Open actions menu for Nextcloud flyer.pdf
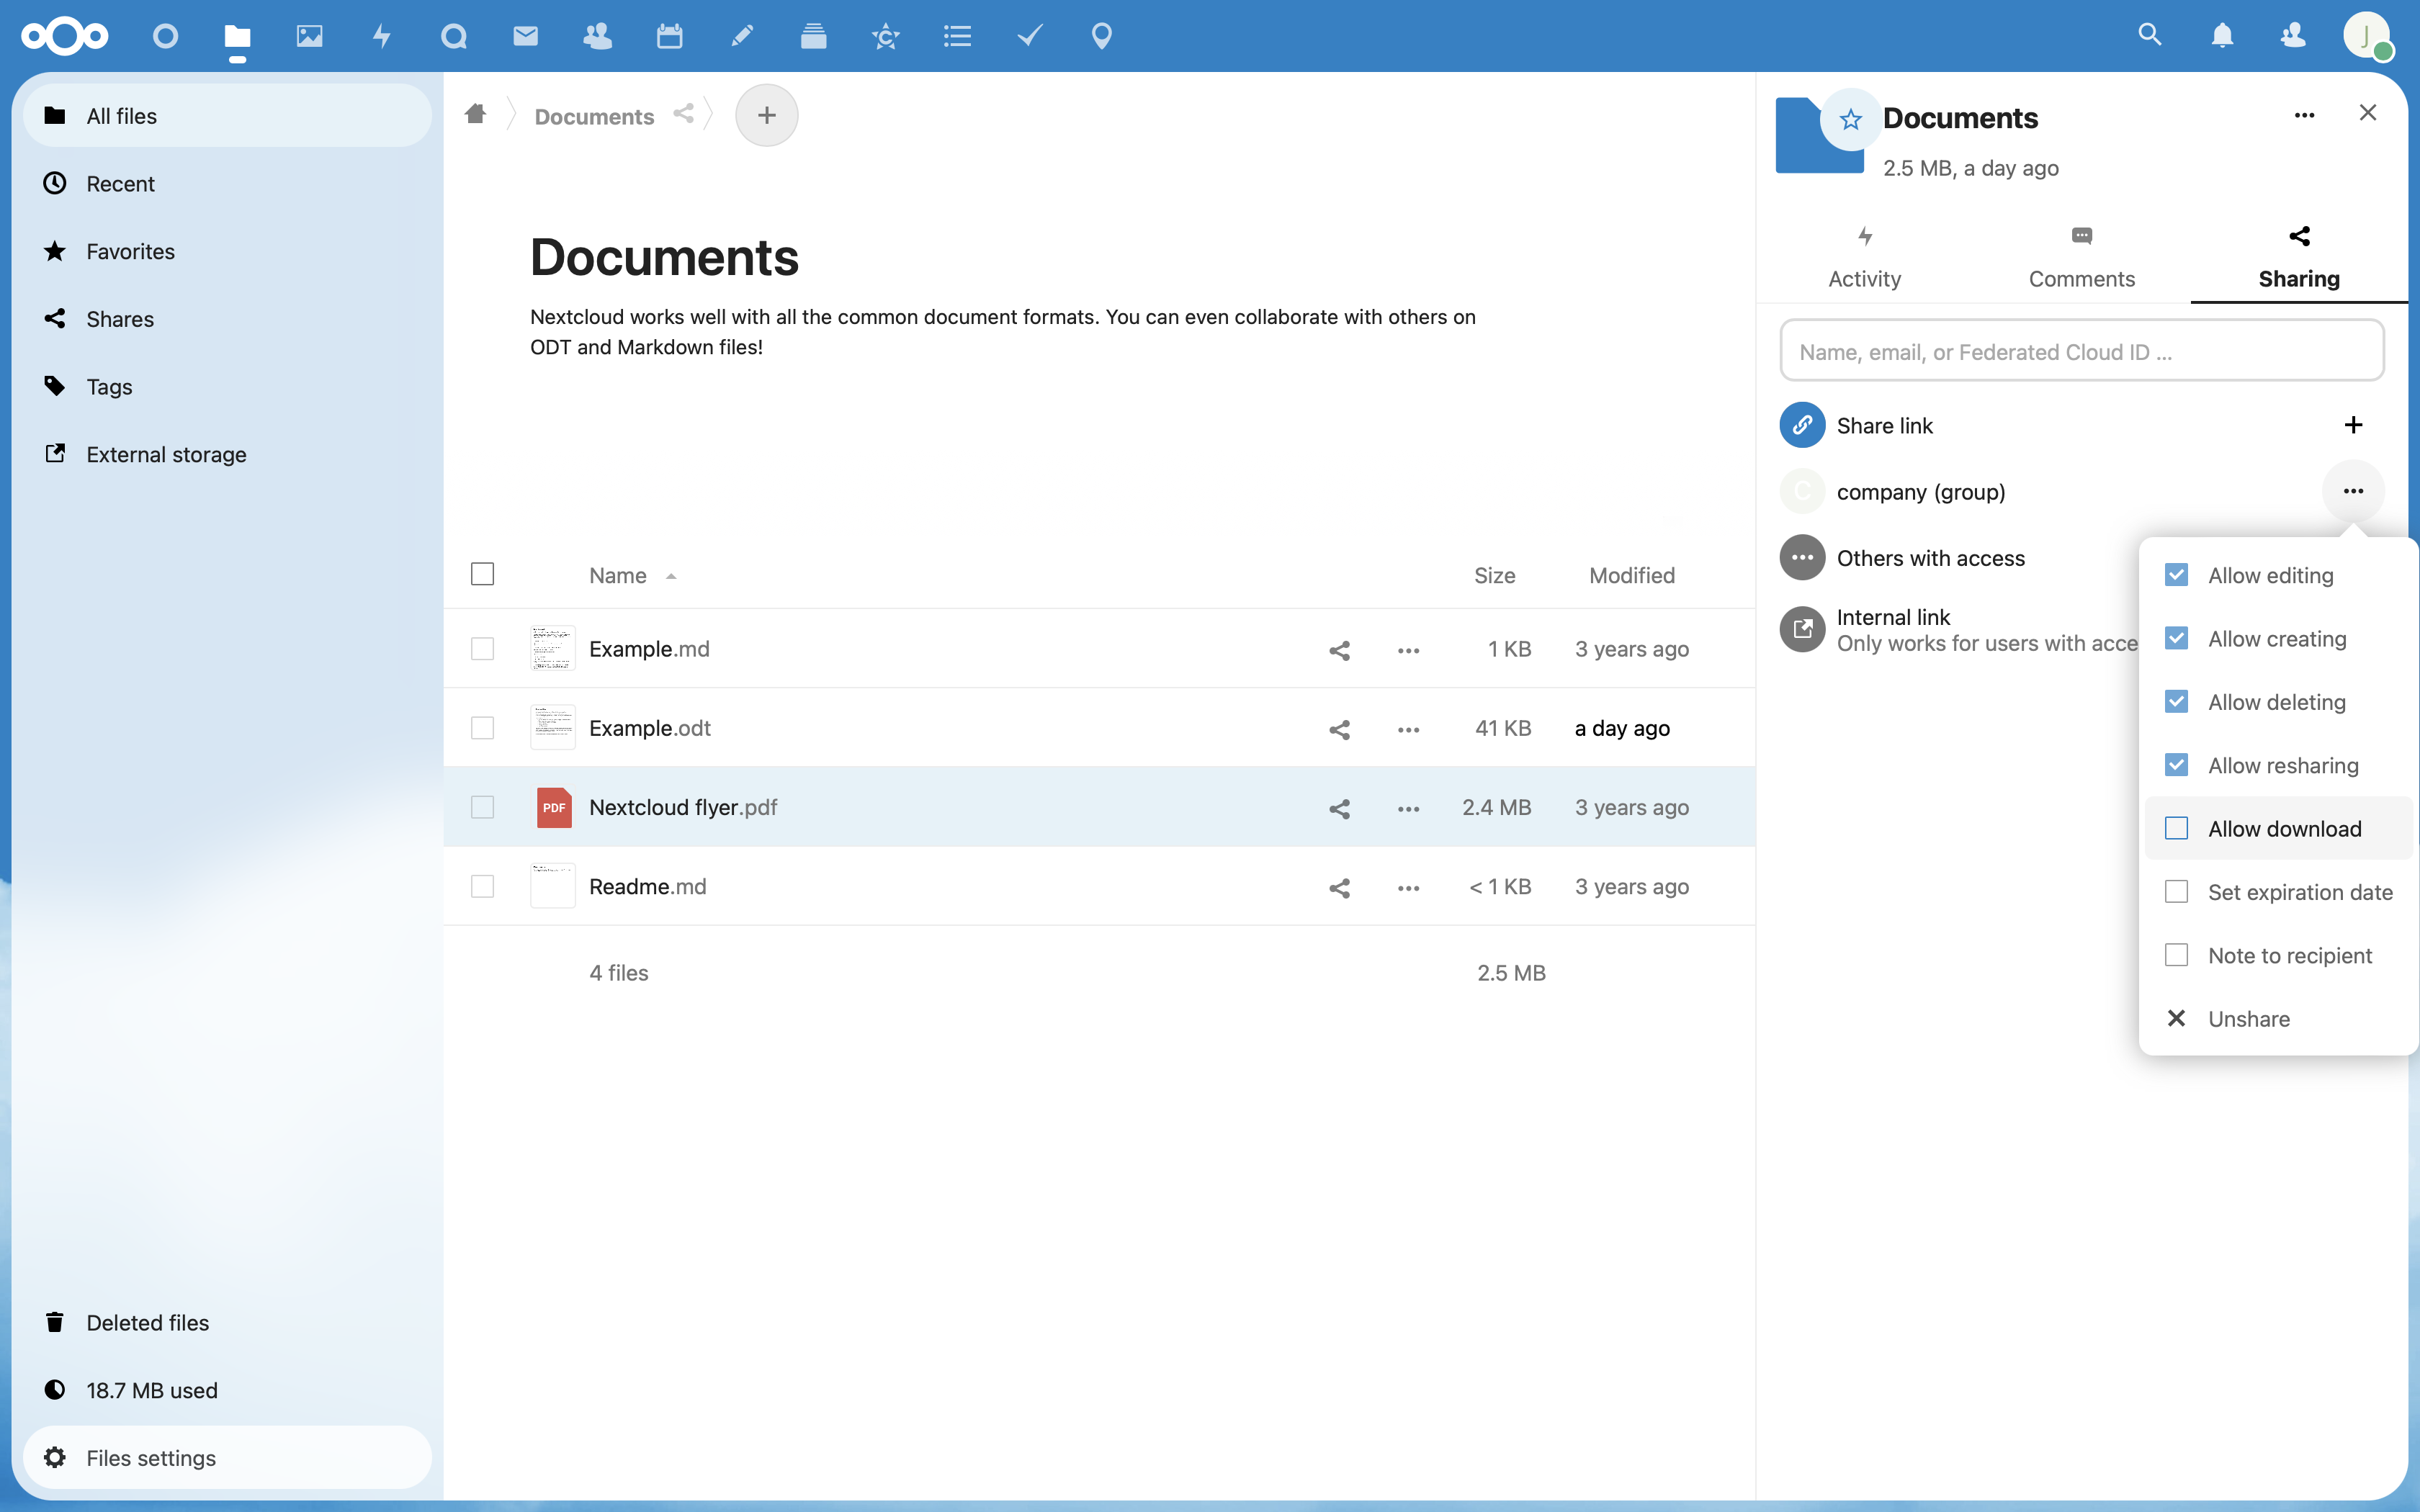 click(1408, 808)
